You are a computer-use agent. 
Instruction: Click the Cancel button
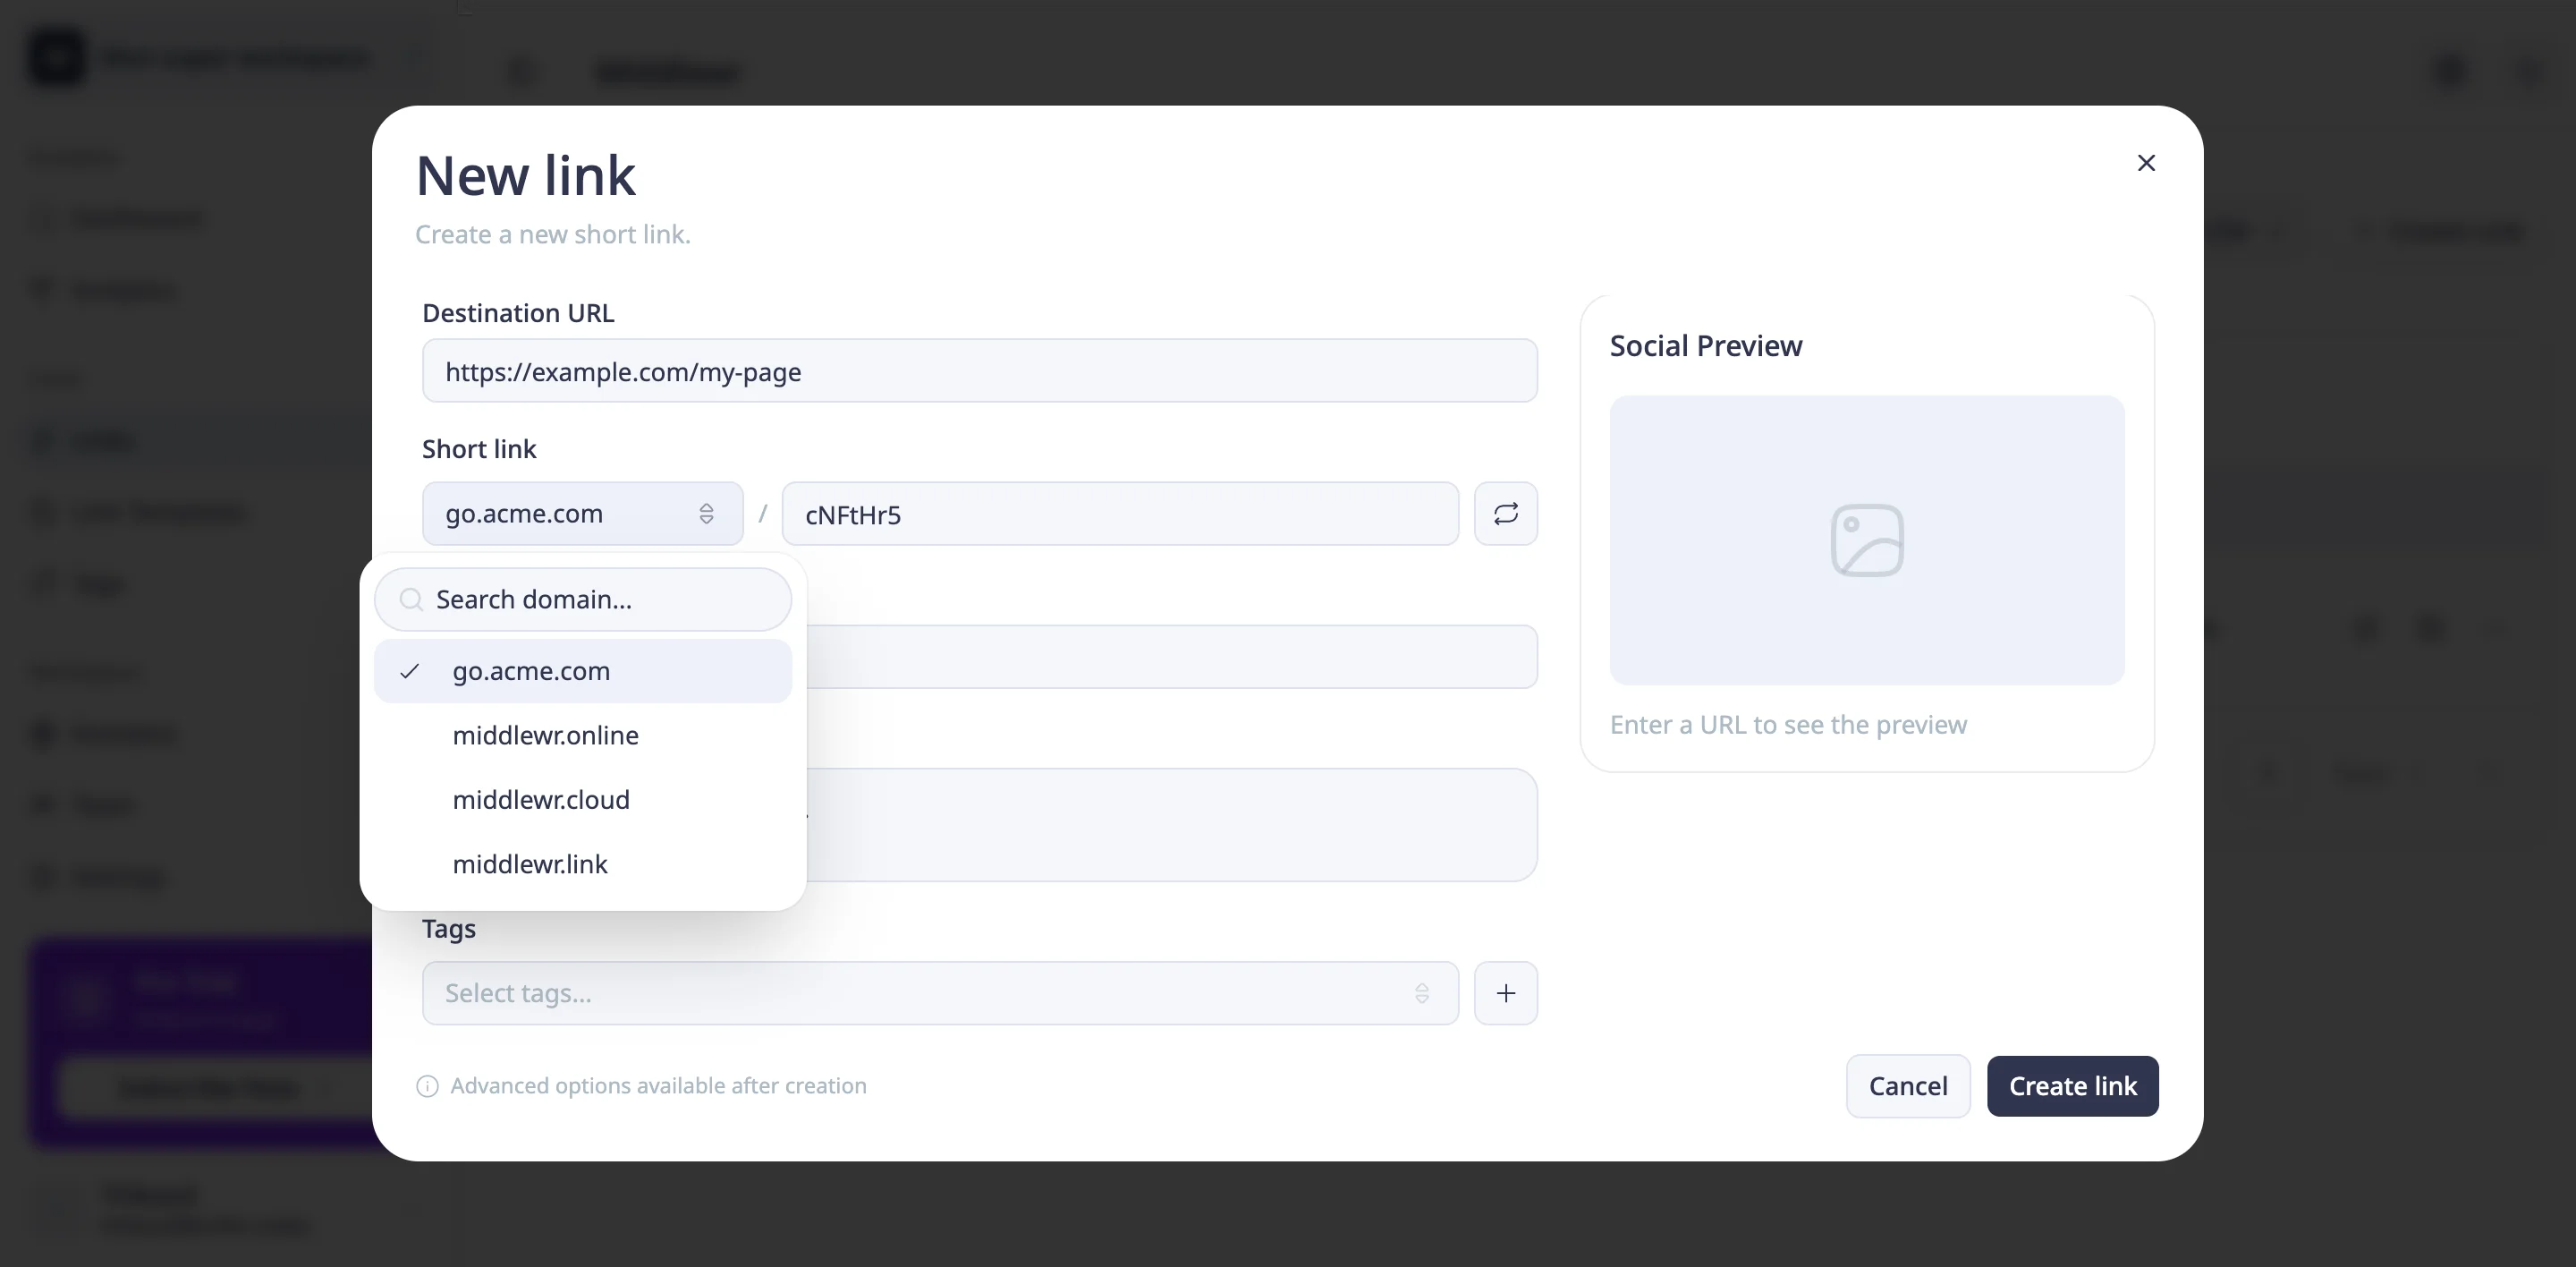pos(1907,1086)
